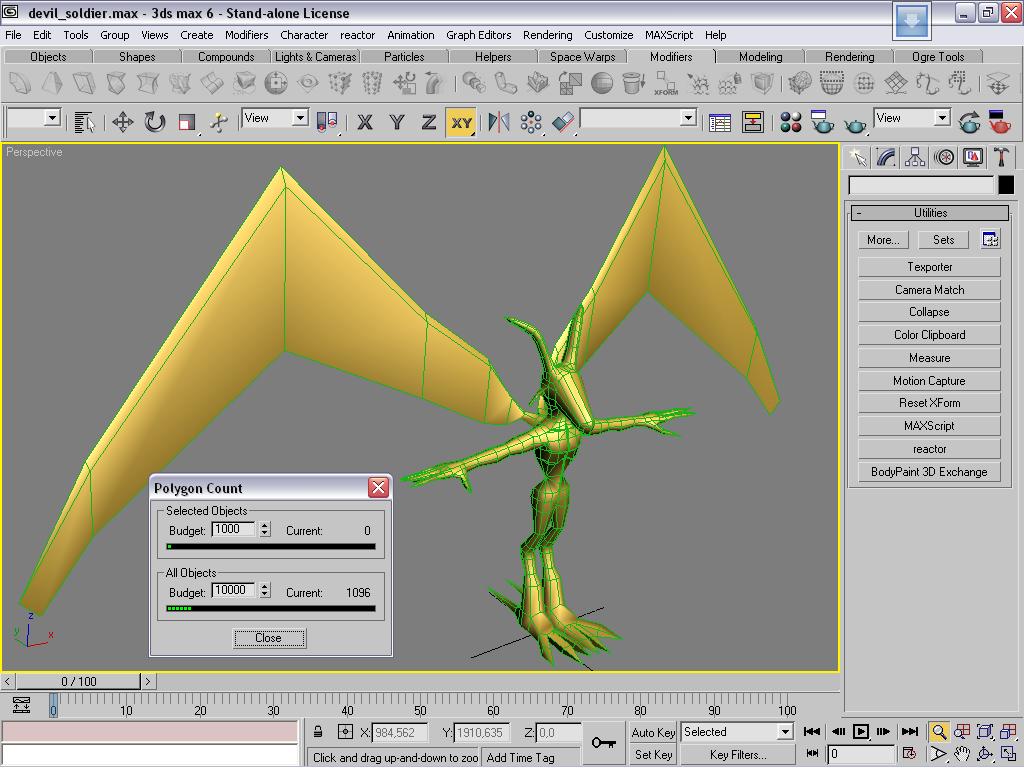Viewport: 1024px width, 768px height.
Task: Click the Pan hand viewport tool
Action: coord(961,754)
